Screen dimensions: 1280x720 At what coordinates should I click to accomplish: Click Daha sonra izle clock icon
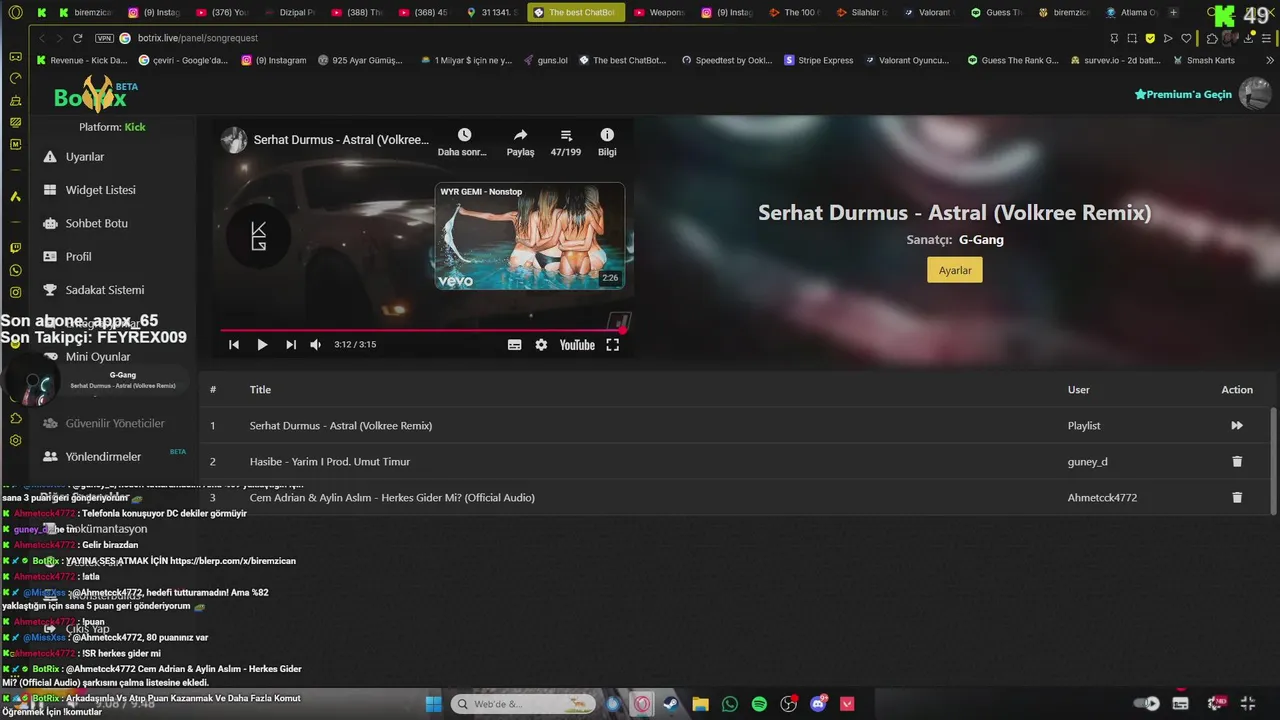tap(464, 135)
